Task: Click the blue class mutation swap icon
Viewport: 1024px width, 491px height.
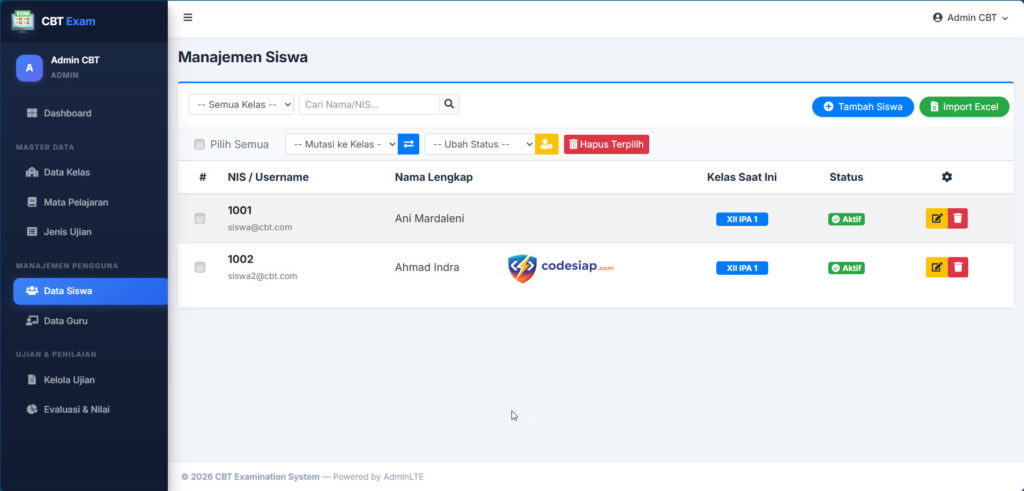Action: [x=408, y=144]
